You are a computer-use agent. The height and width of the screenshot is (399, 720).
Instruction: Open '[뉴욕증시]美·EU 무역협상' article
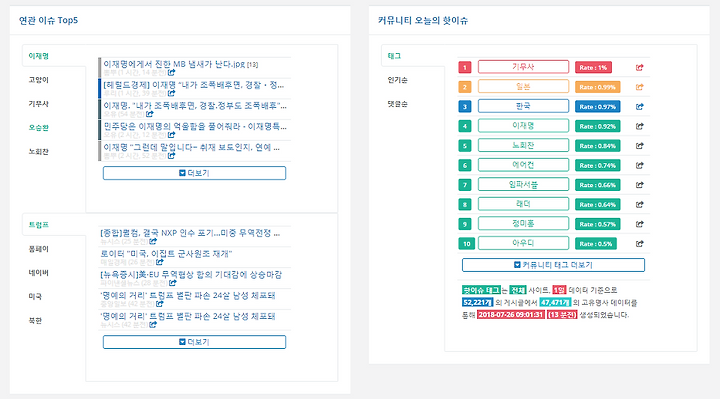(x=191, y=275)
